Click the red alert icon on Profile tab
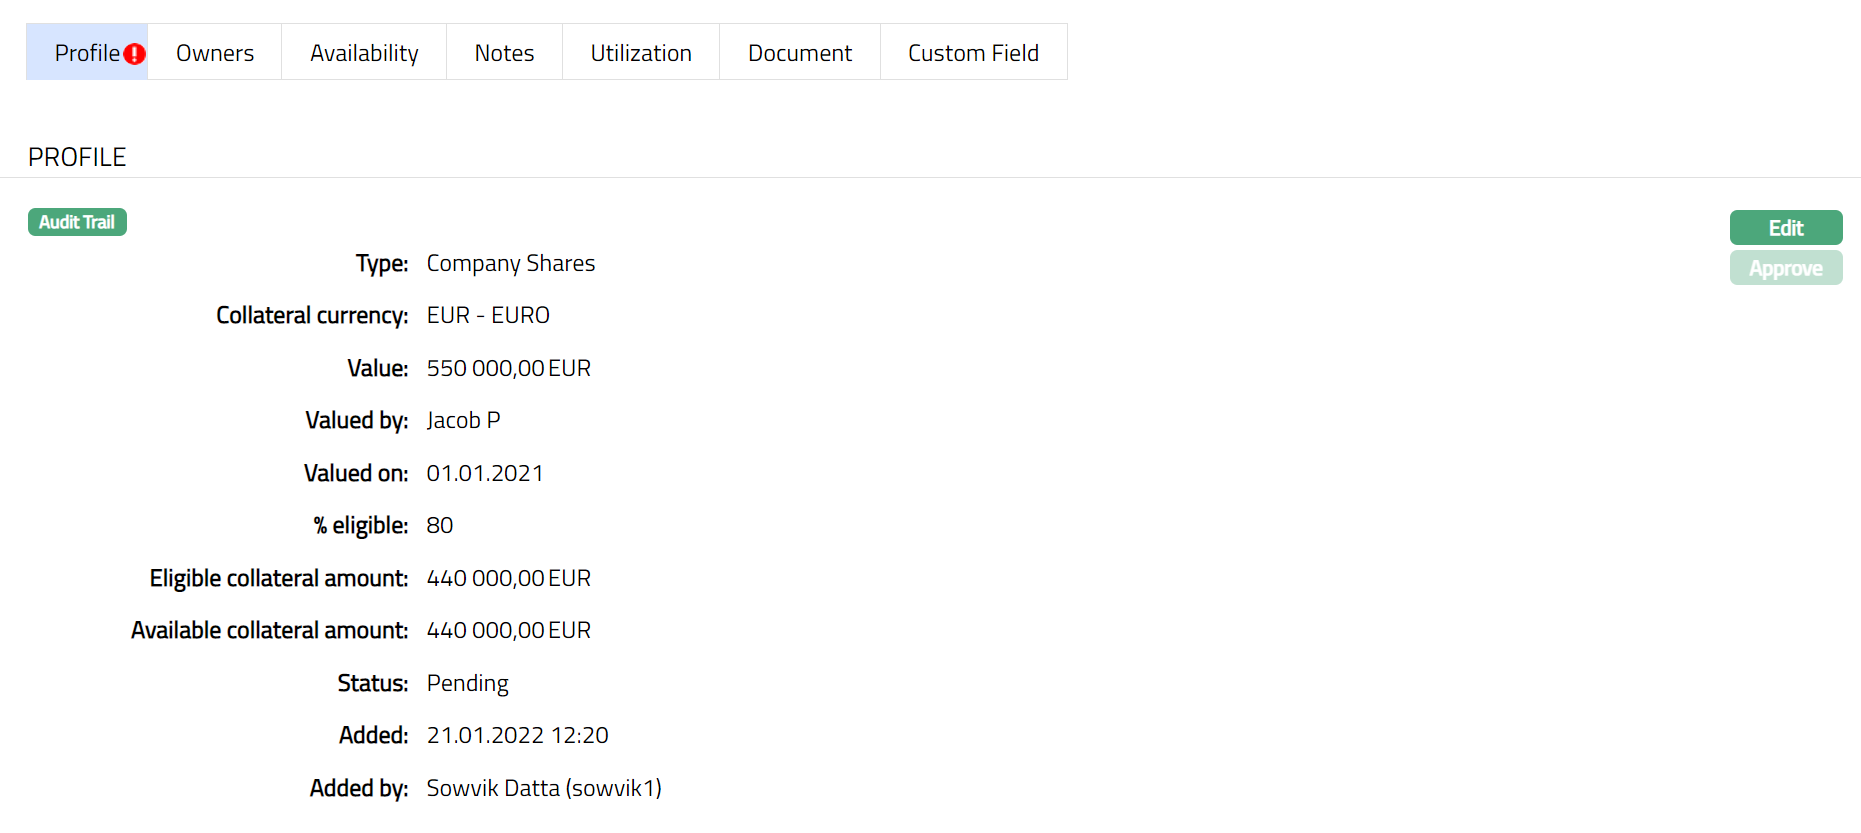Image resolution: width=1861 pixels, height=833 pixels. (x=135, y=54)
